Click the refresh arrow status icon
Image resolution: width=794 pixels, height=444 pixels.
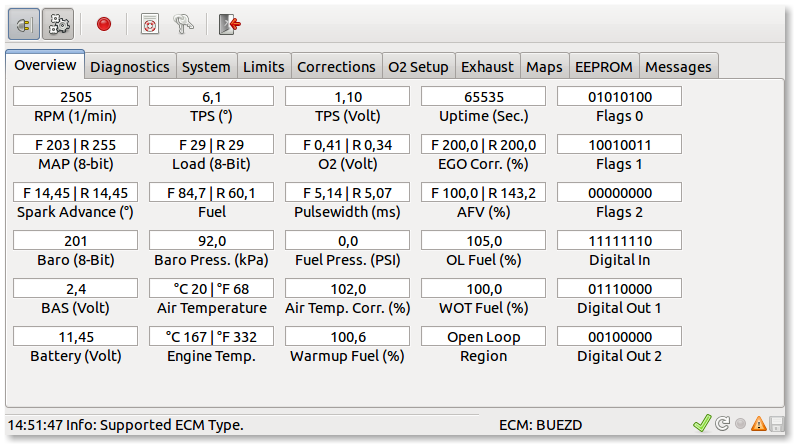click(x=722, y=424)
